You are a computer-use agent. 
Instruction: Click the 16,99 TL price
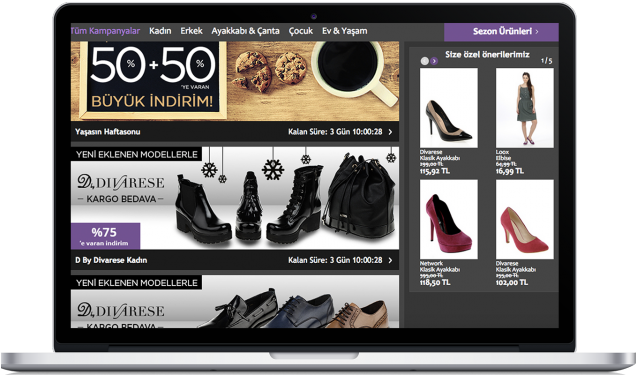(x=510, y=171)
